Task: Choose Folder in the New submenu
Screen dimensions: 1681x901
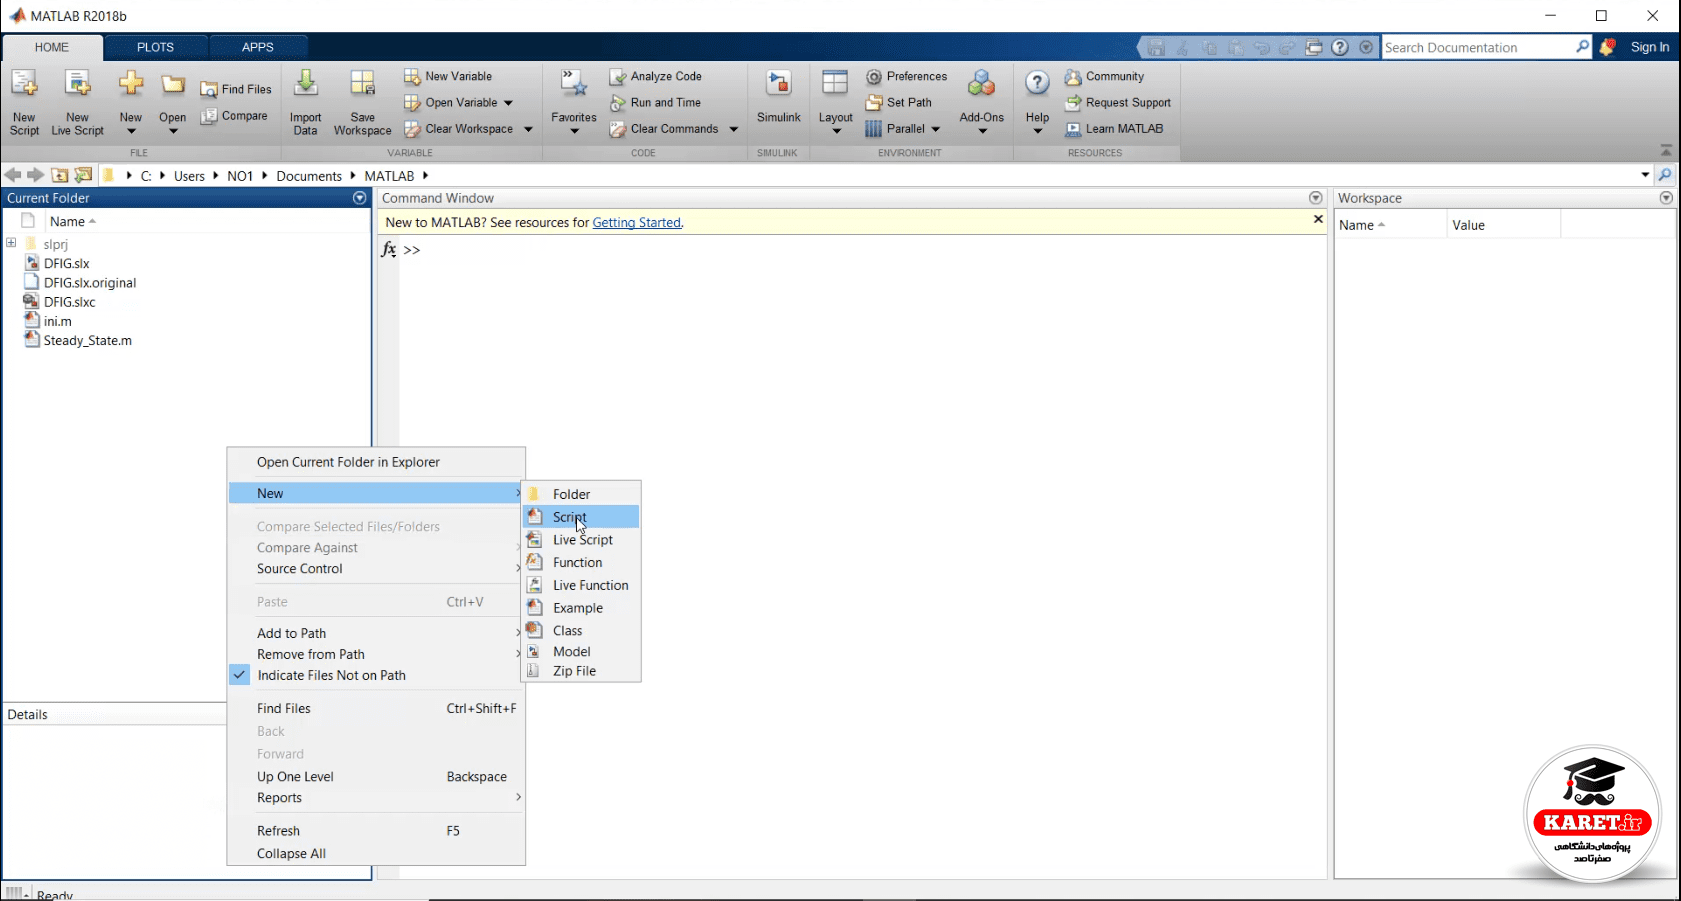Action: (581, 494)
